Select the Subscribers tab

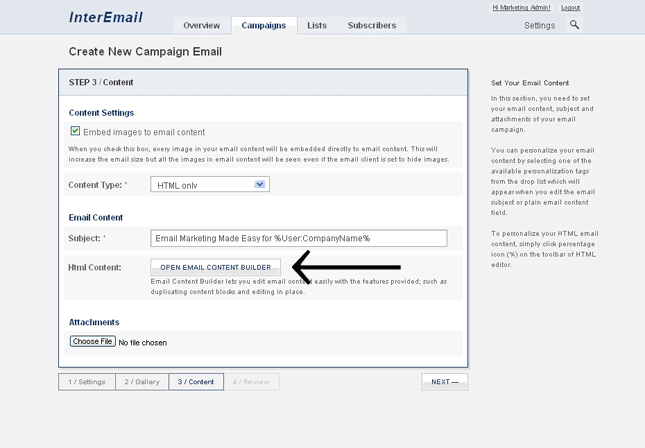(371, 26)
